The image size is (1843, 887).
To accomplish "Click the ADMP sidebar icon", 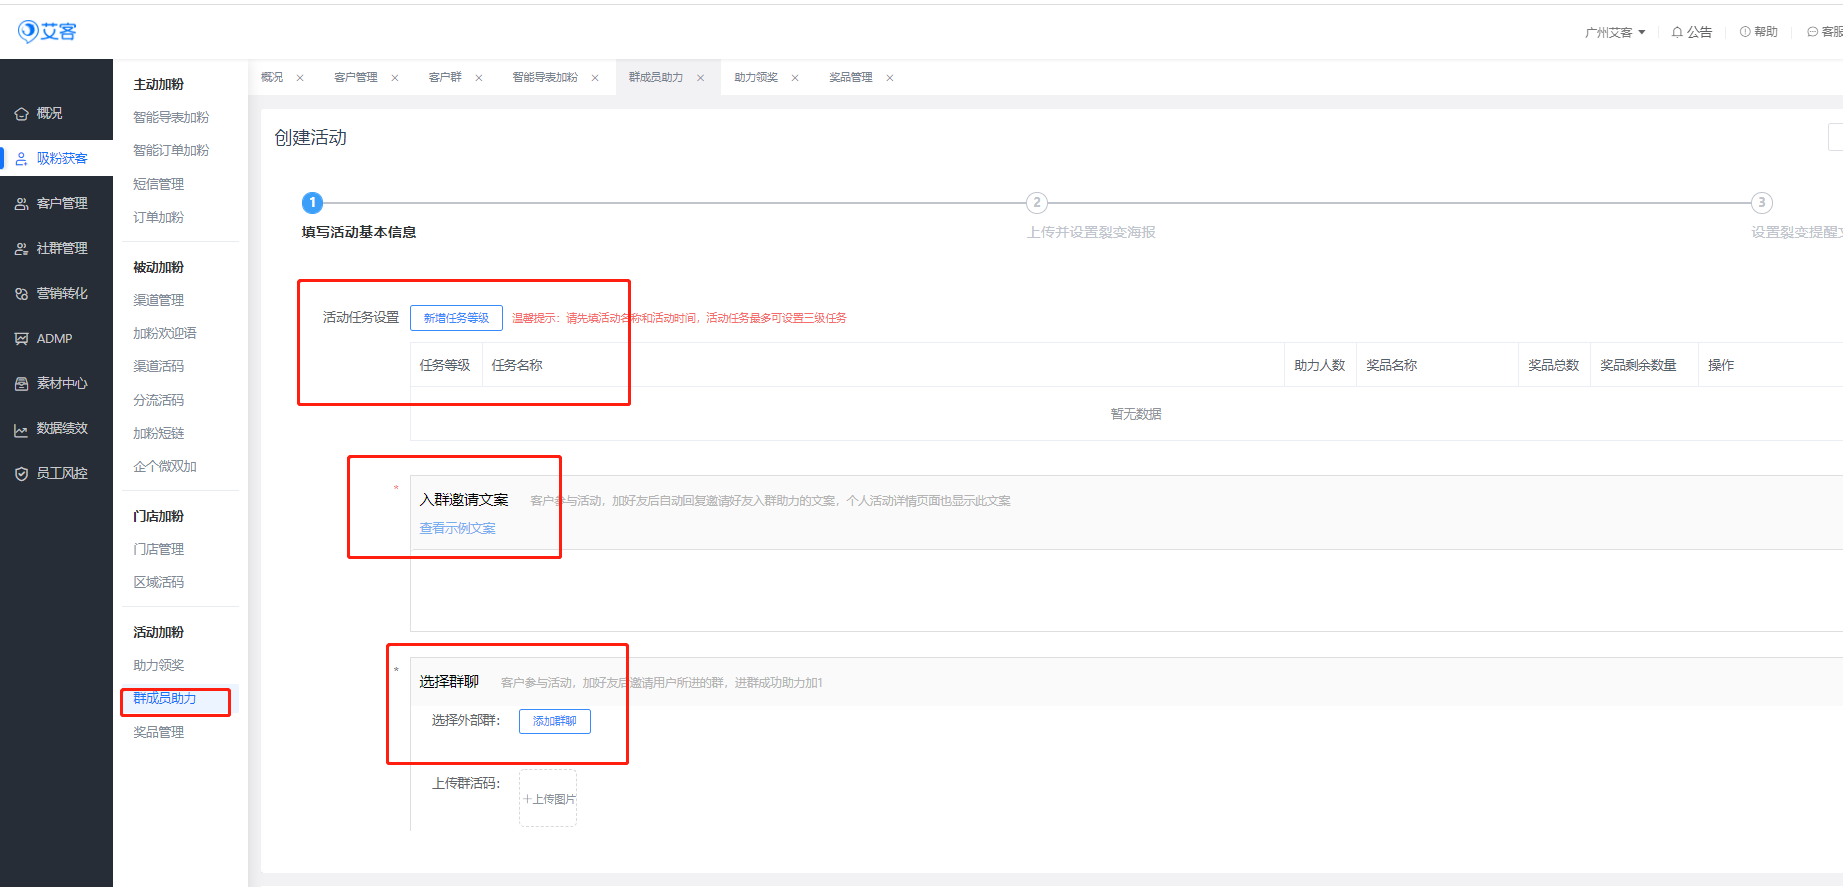I will click(21, 339).
